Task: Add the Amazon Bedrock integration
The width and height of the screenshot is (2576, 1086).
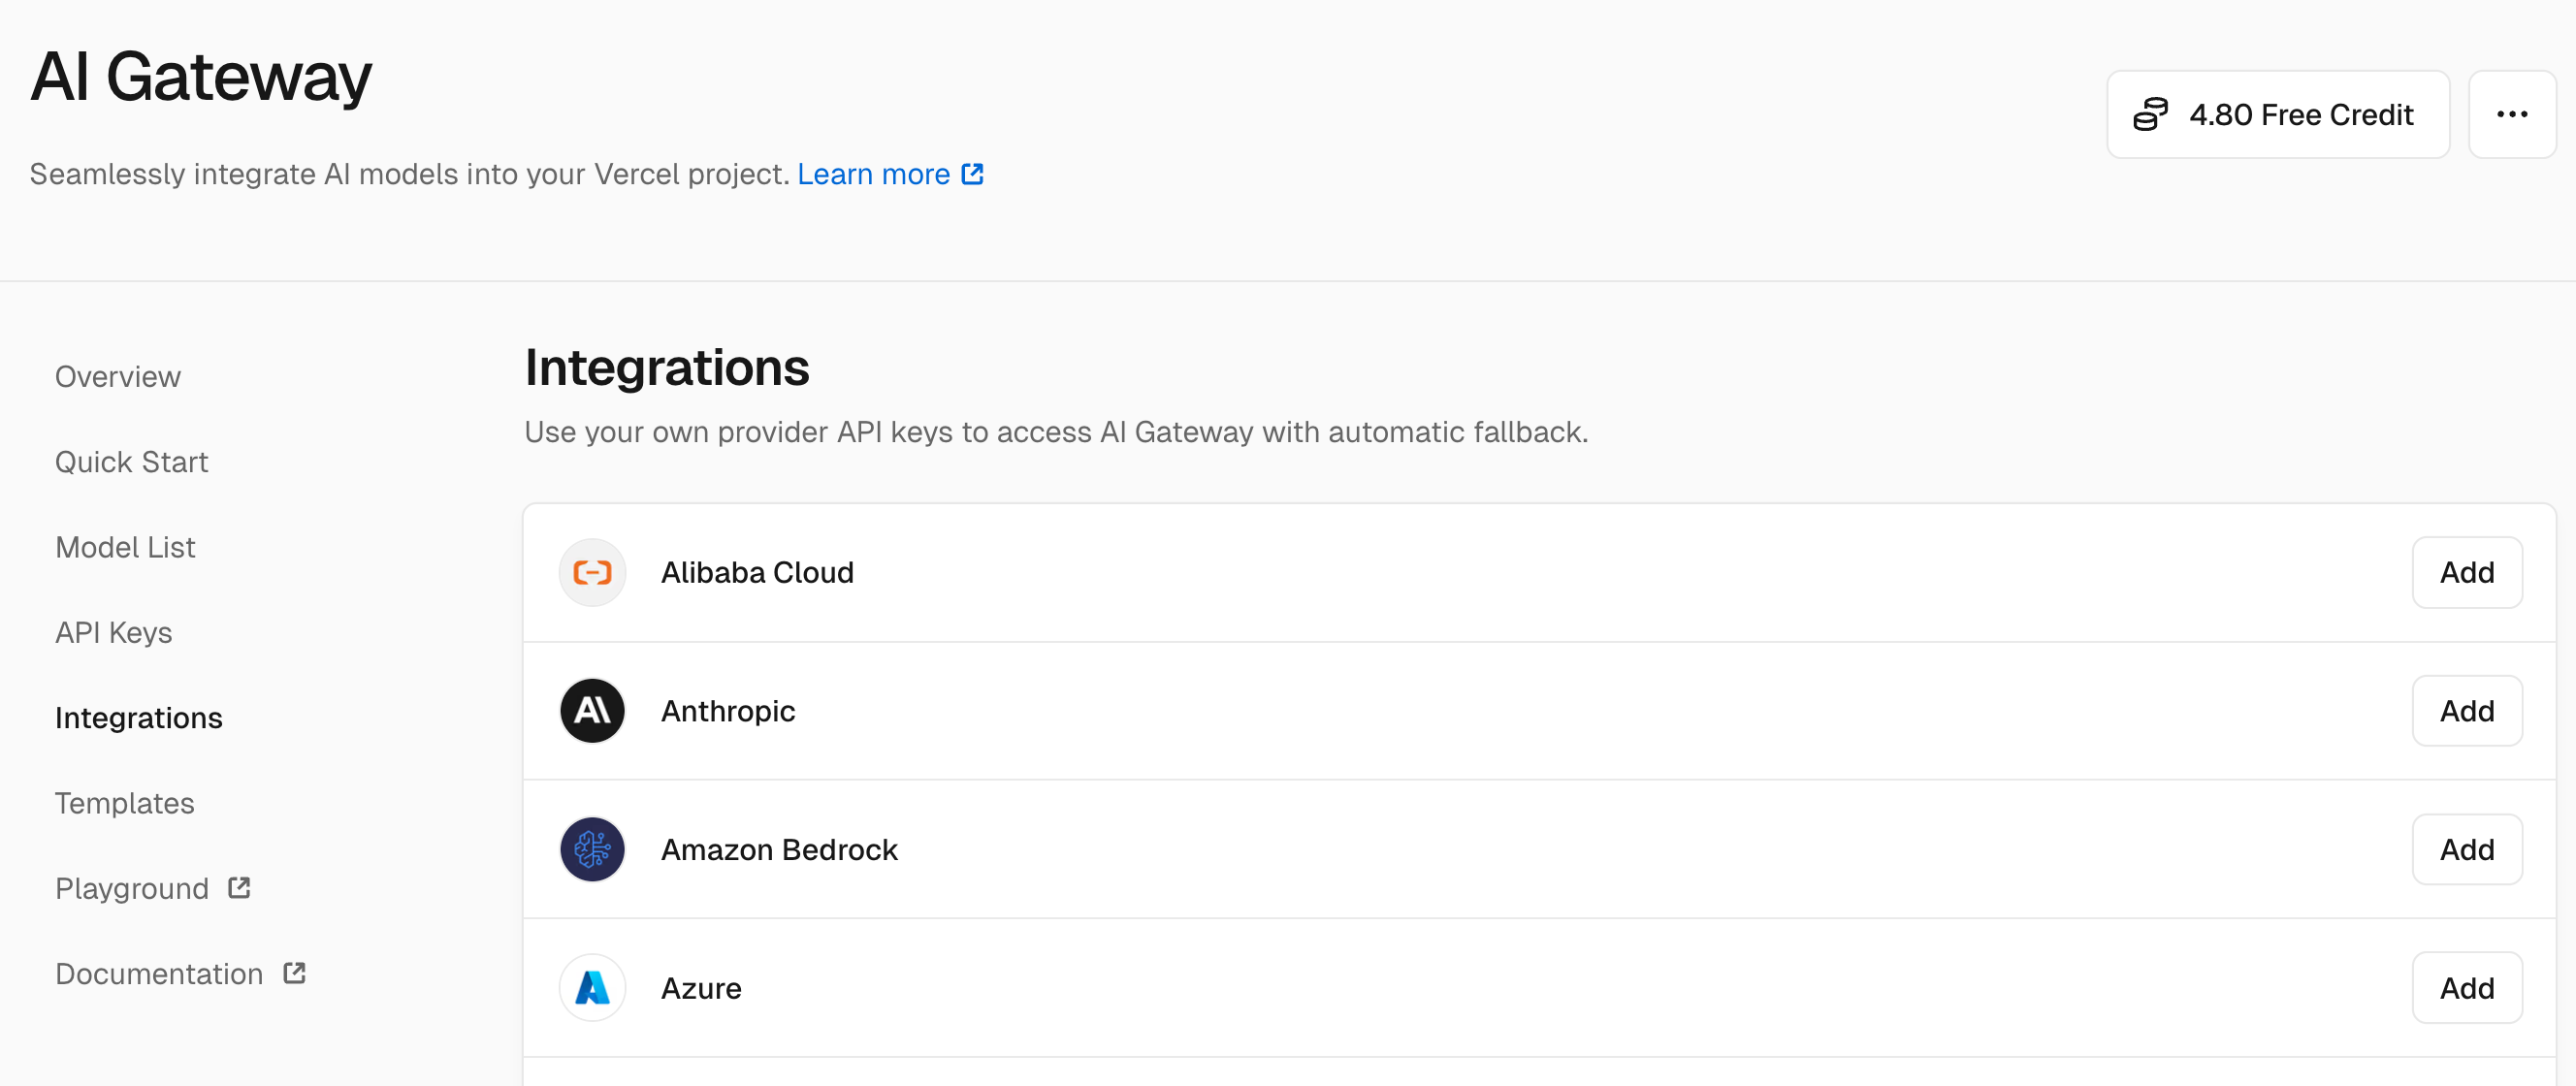Action: [x=2466, y=849]
